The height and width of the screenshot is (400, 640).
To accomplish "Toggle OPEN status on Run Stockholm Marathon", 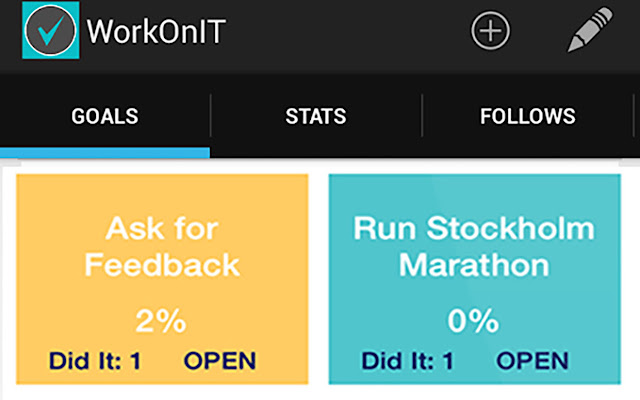I will pyautogui.click(x=533, y=360).
